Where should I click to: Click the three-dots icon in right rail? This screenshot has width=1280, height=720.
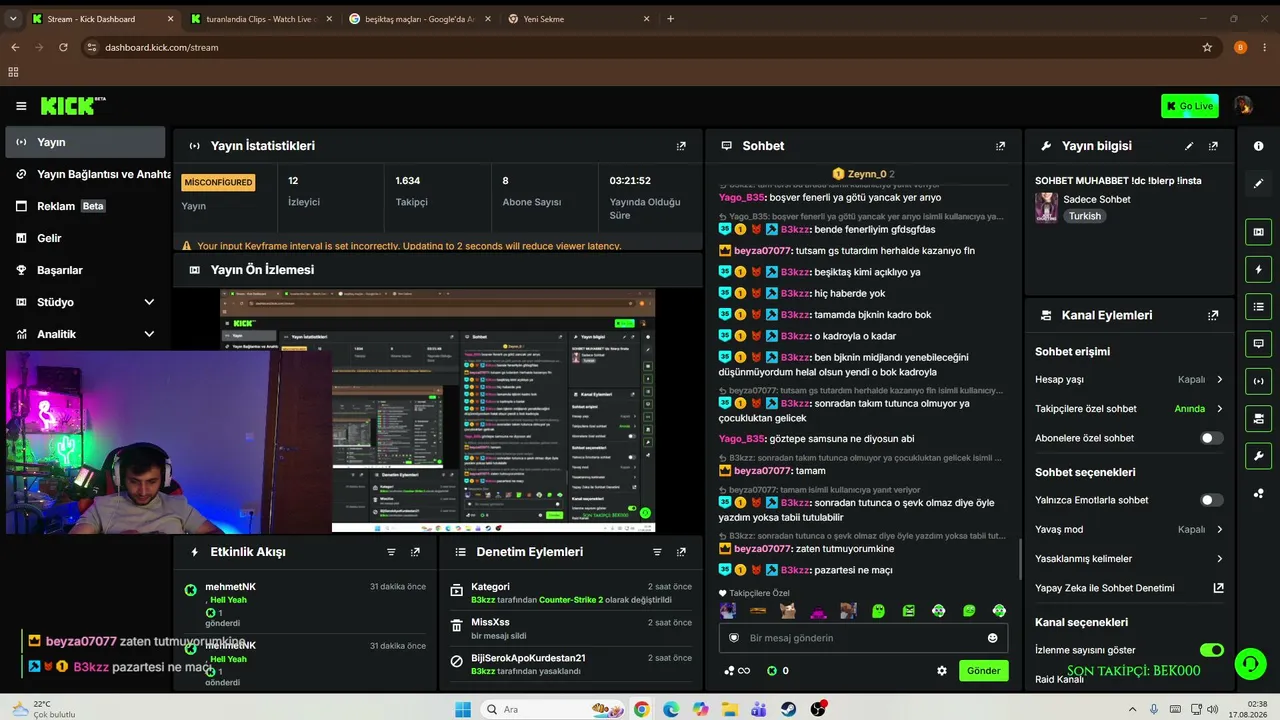1258,493
